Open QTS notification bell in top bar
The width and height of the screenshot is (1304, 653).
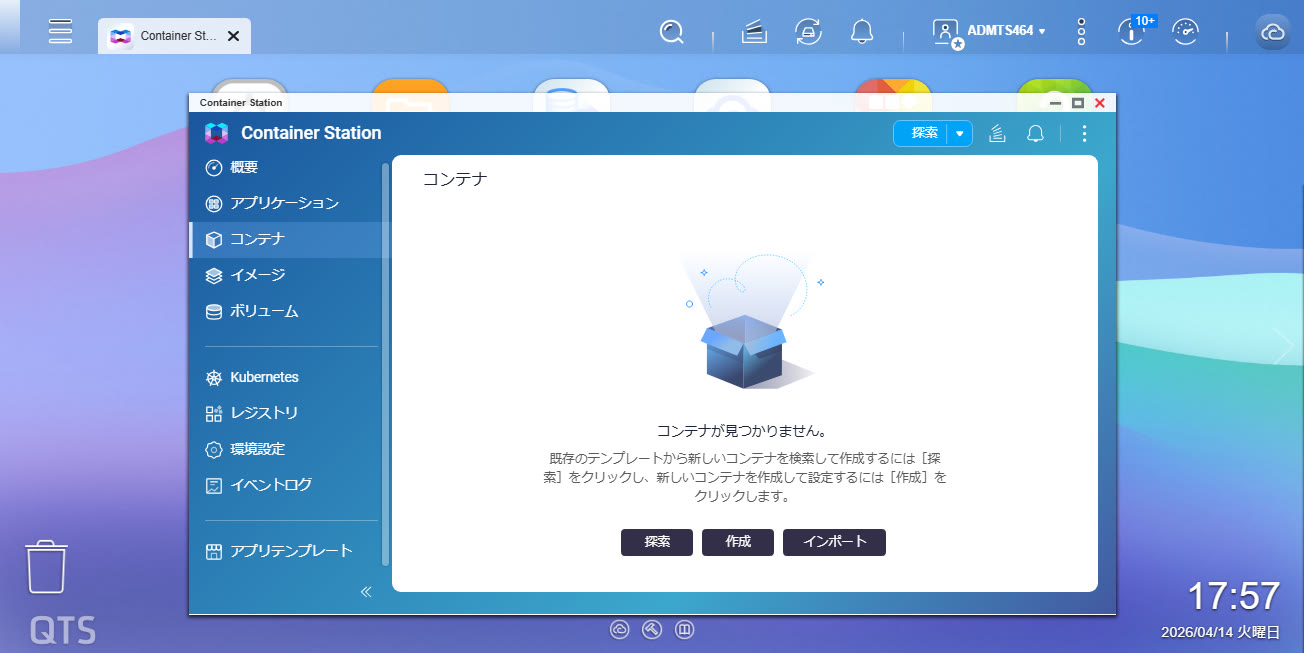[862, 32]
